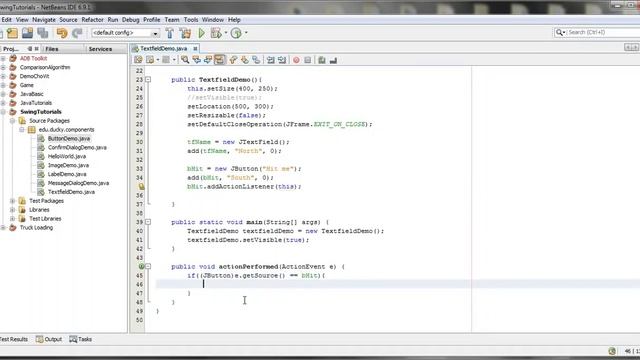Image resolution: width=640 pixels, height=360 pixels.
Task: Jump to Next Bookmark in editor toolbar
Action: click(244, 60)
